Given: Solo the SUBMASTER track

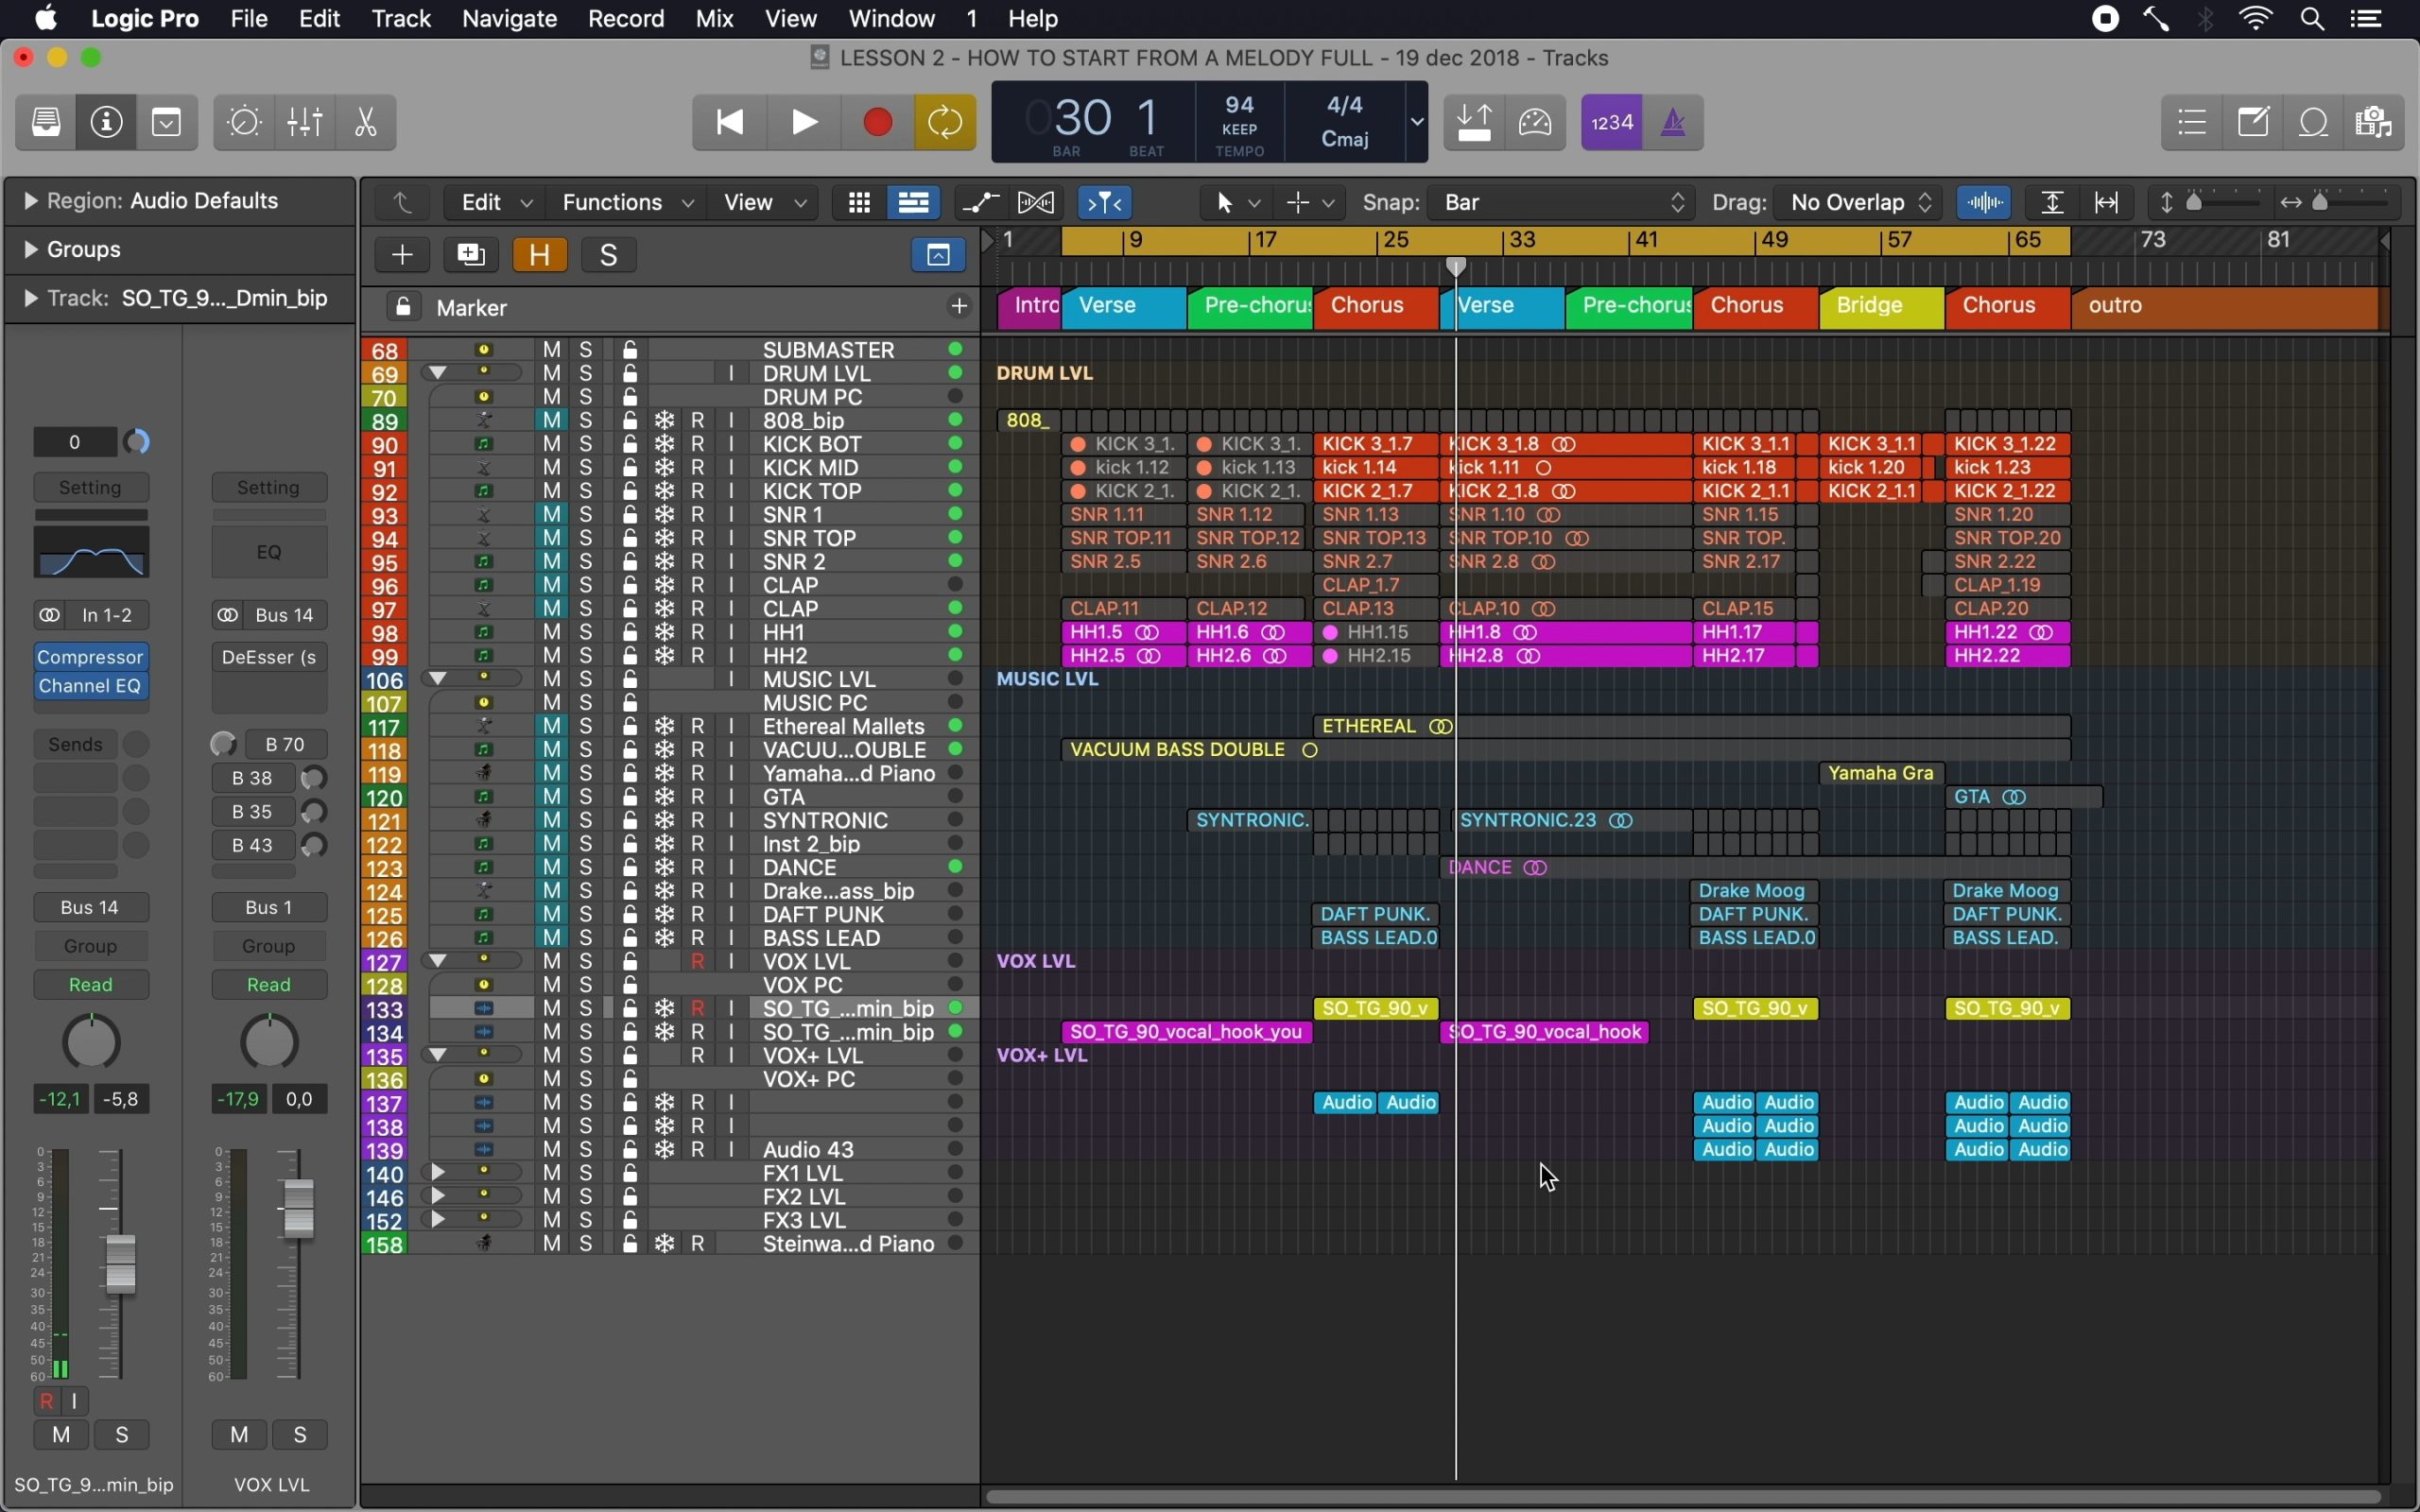Looking at the screenshot, I should 587,350.
